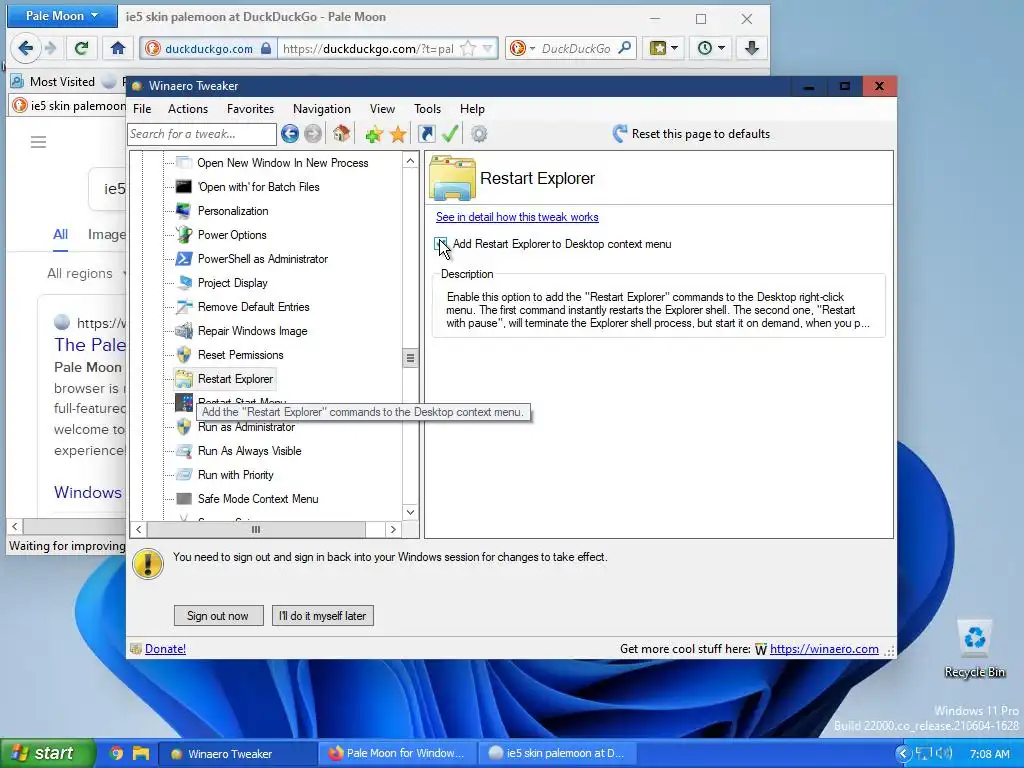Click the Forward arrow in Winaero Tweaker toolbar
Image resolution: width=1024 pixels, height=768 pixels.
pos(313,134)
